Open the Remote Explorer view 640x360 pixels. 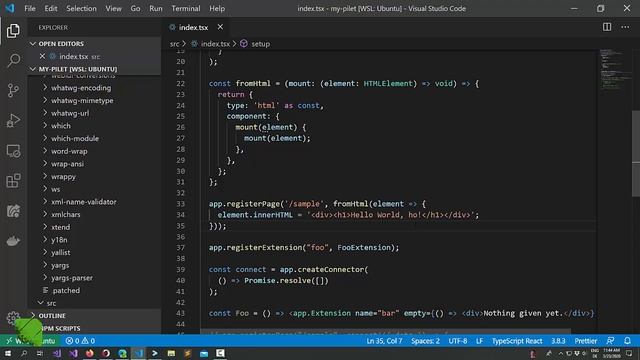13,151
